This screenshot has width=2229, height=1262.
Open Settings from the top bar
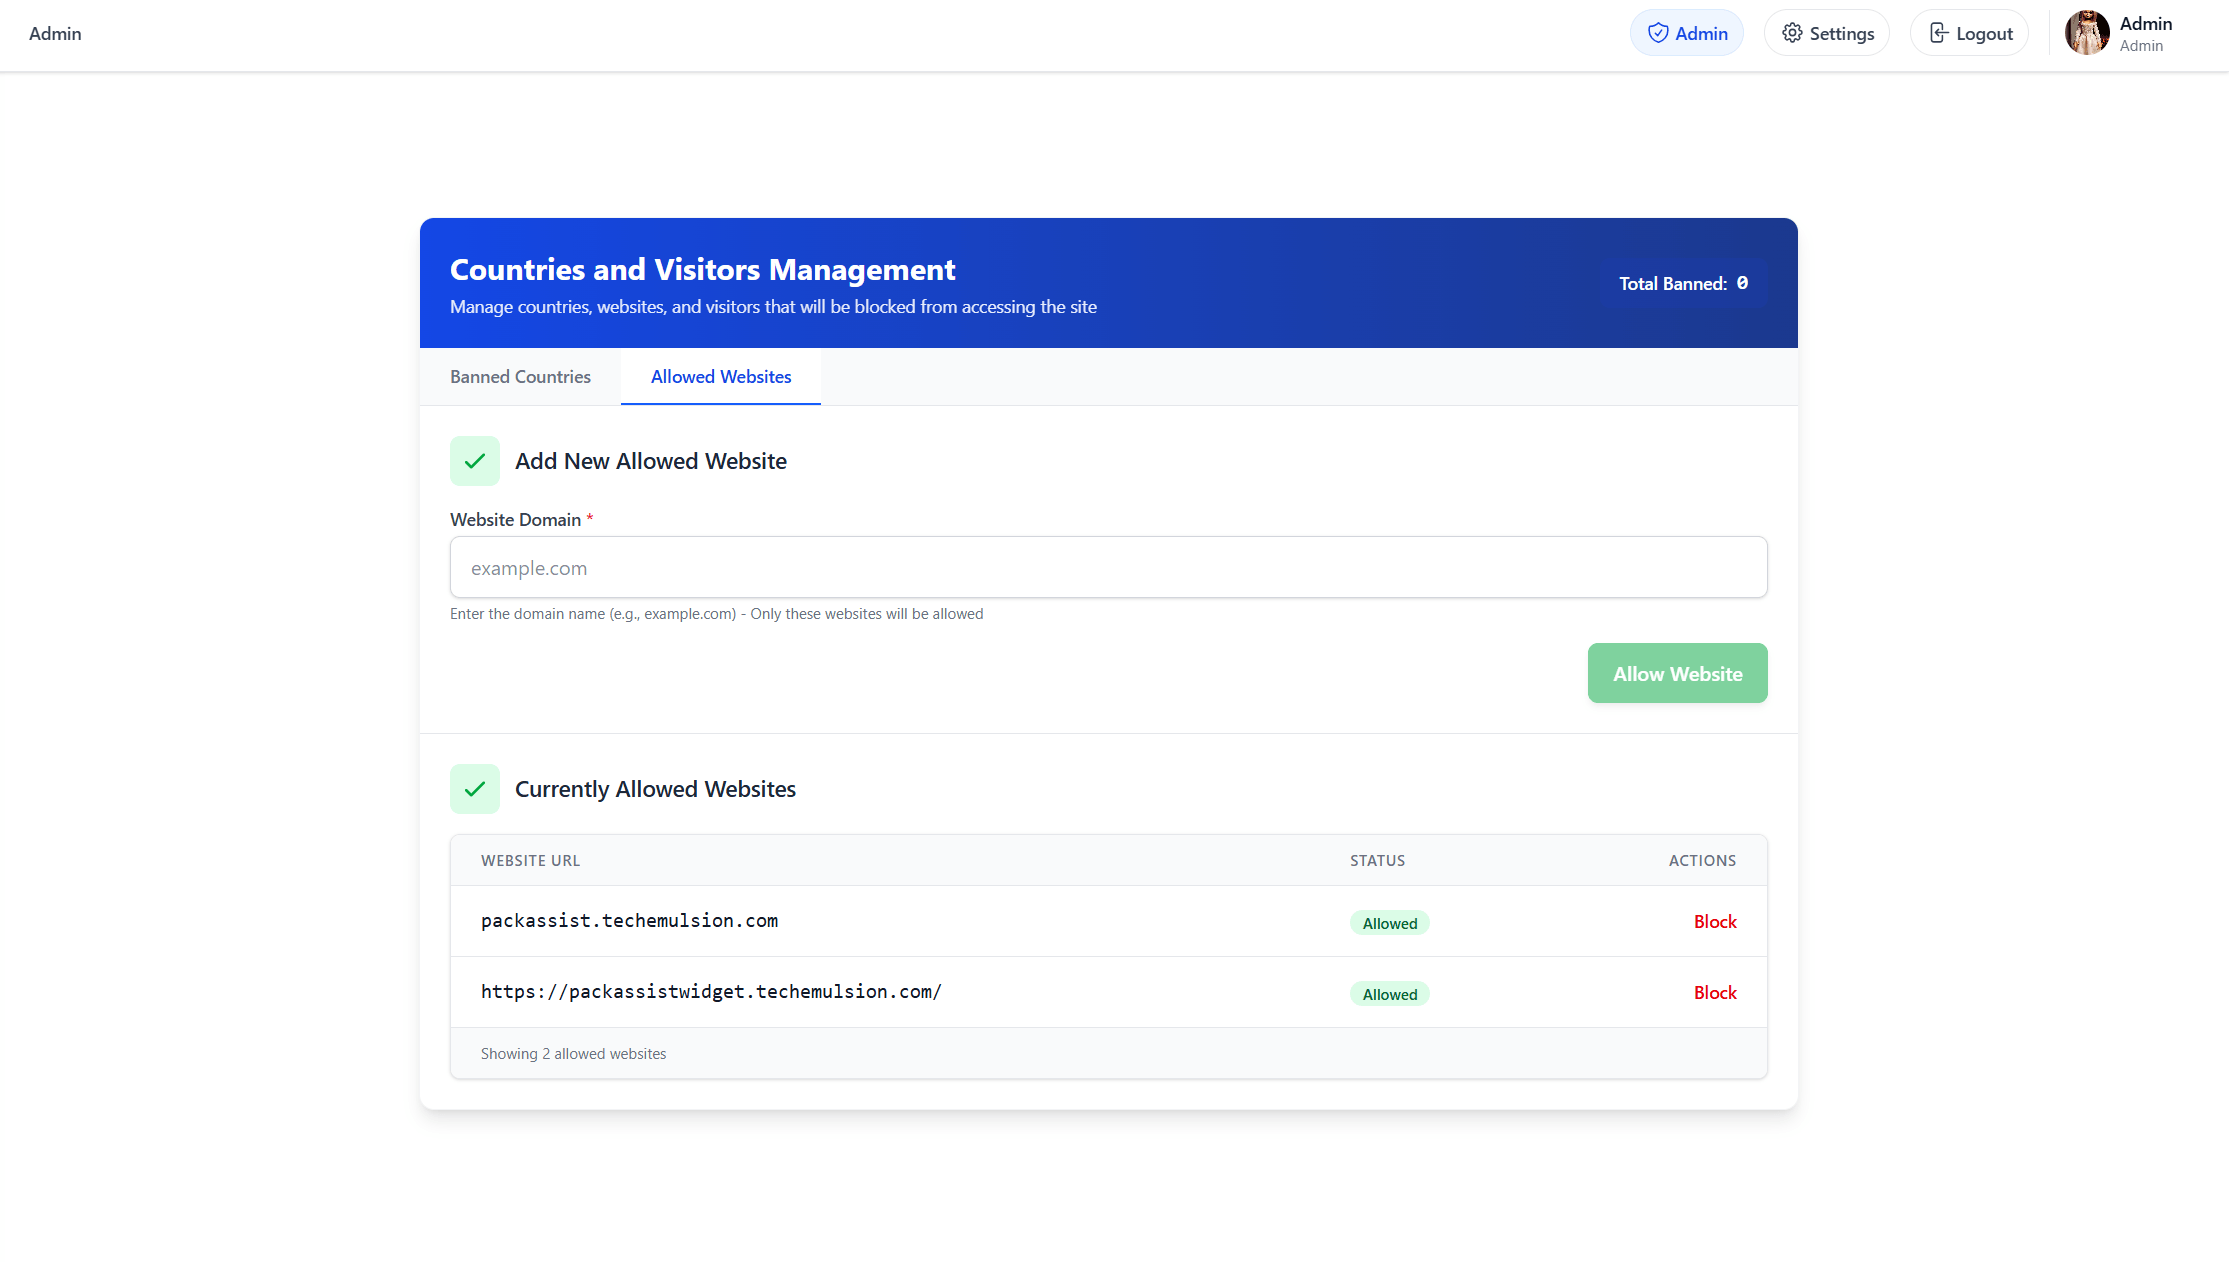(1826, 32)
